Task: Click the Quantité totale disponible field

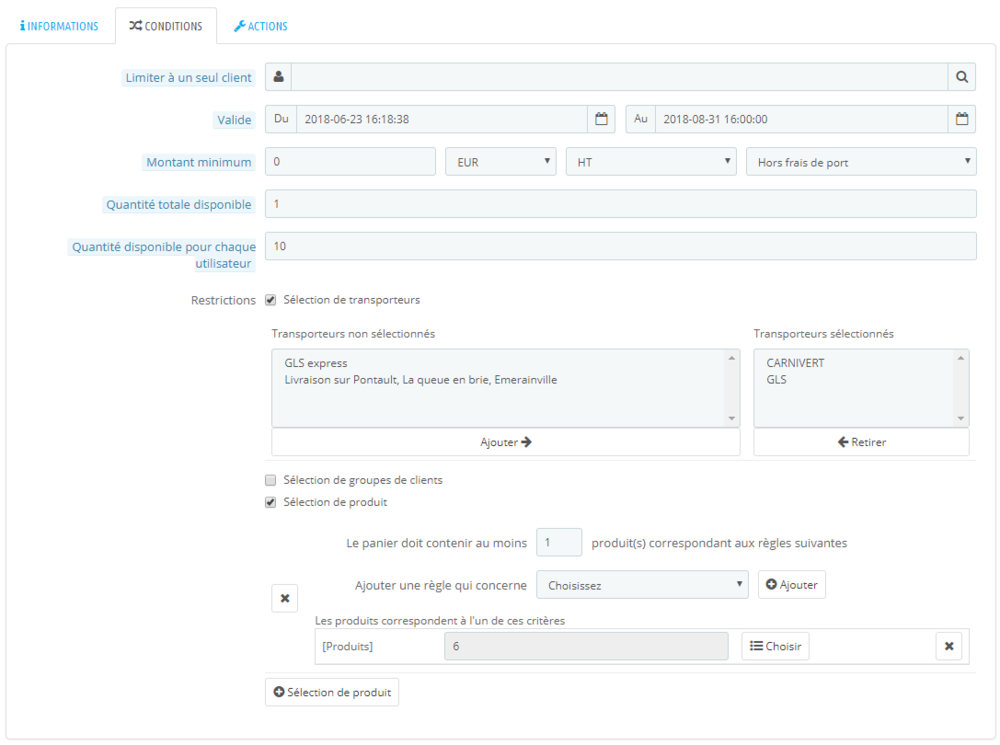Action: [621, 204]
